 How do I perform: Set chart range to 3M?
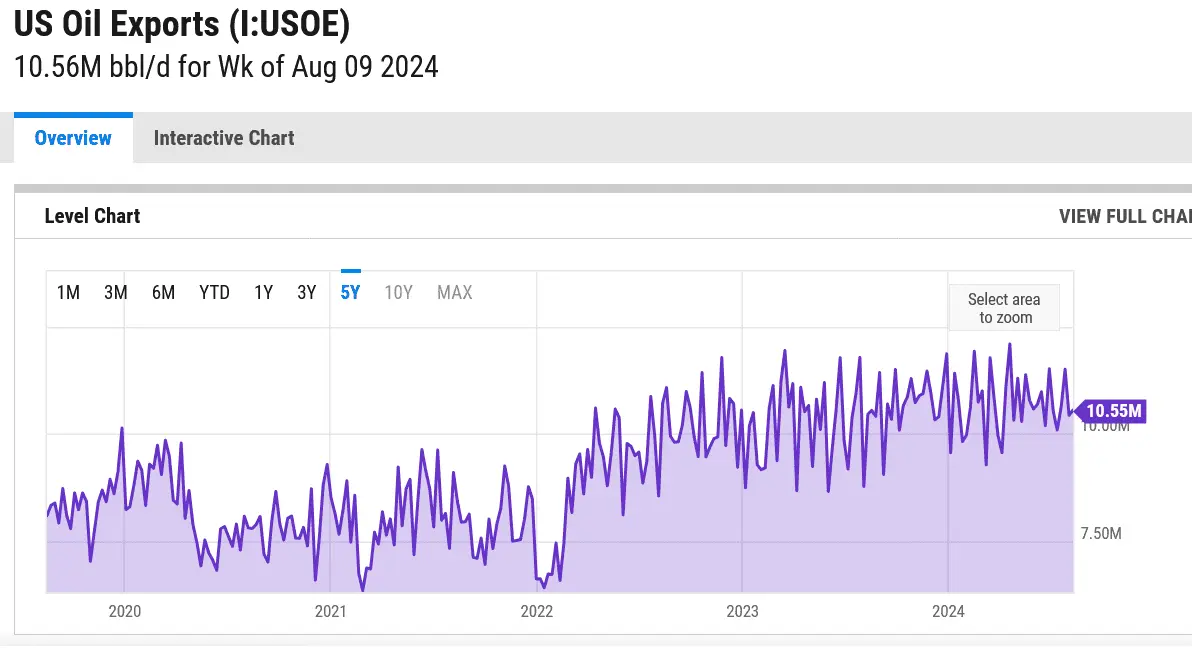click(116, 293)
